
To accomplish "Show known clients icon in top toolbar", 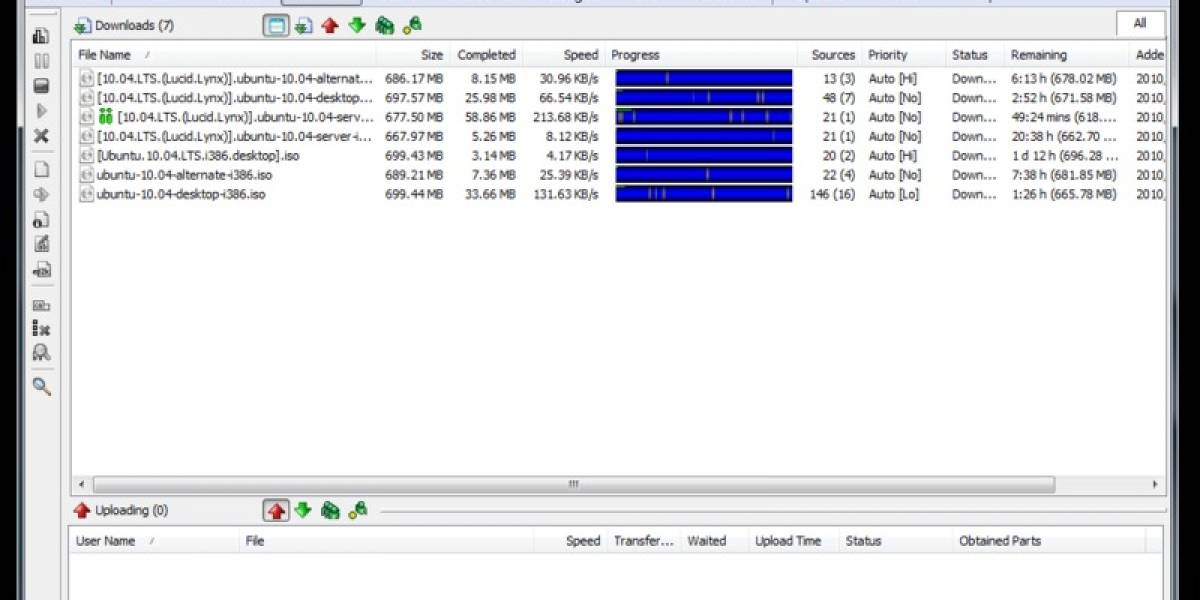I will pyautogui.click(x=411, y=25).
